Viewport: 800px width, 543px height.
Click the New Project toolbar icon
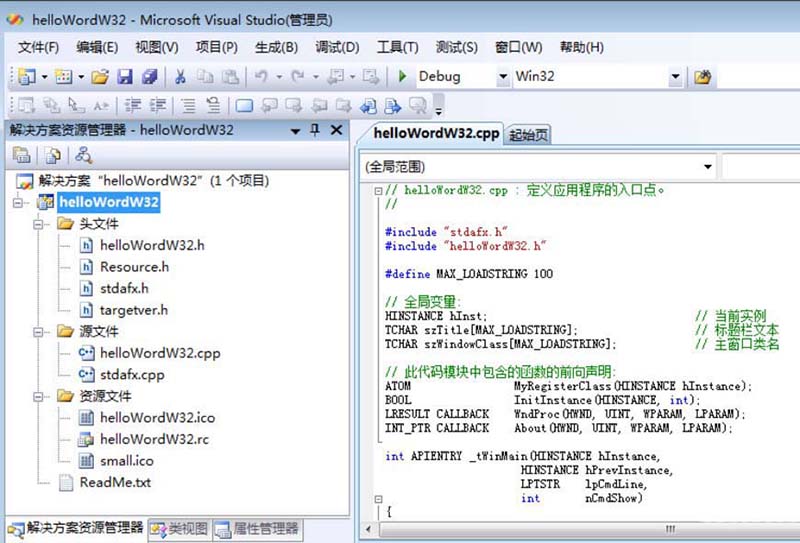click(27, 77)
